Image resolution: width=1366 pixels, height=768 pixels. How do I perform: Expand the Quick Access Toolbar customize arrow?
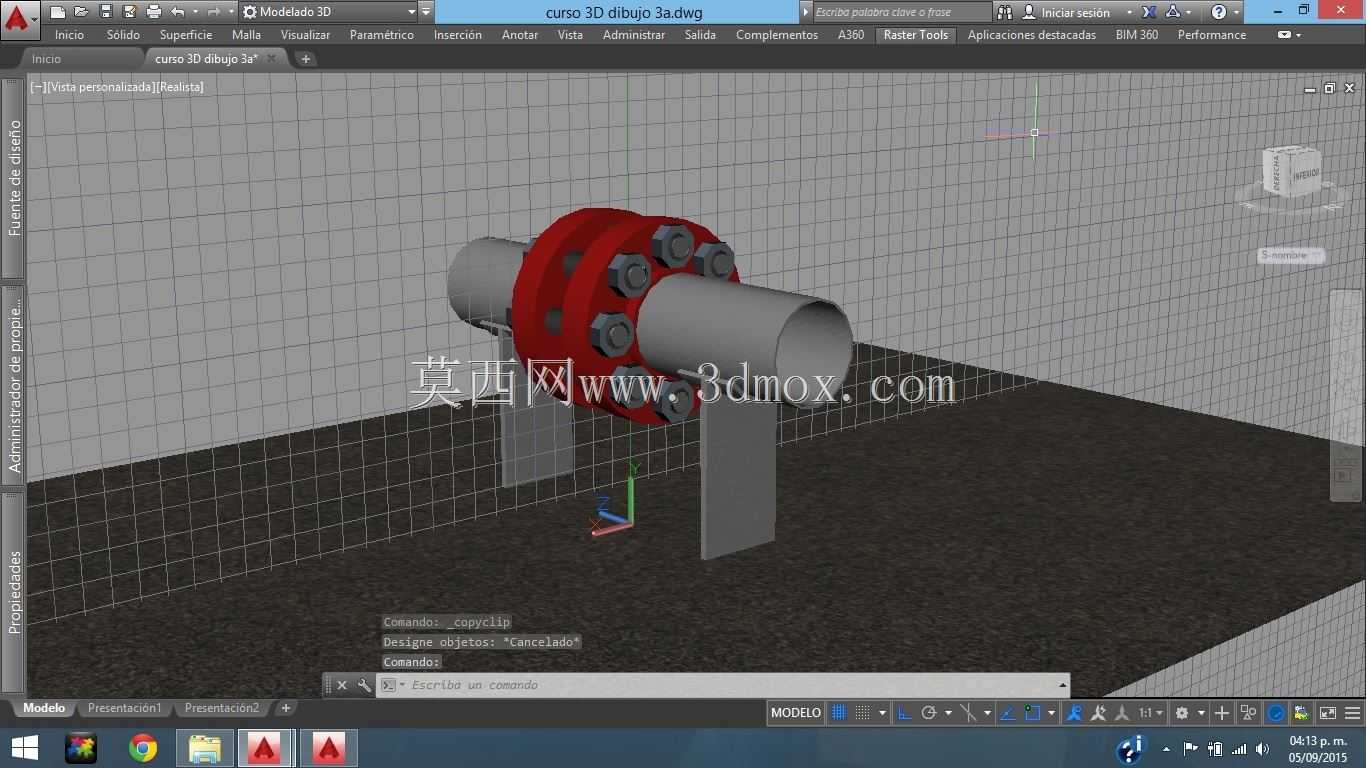(x=426, y=12)
